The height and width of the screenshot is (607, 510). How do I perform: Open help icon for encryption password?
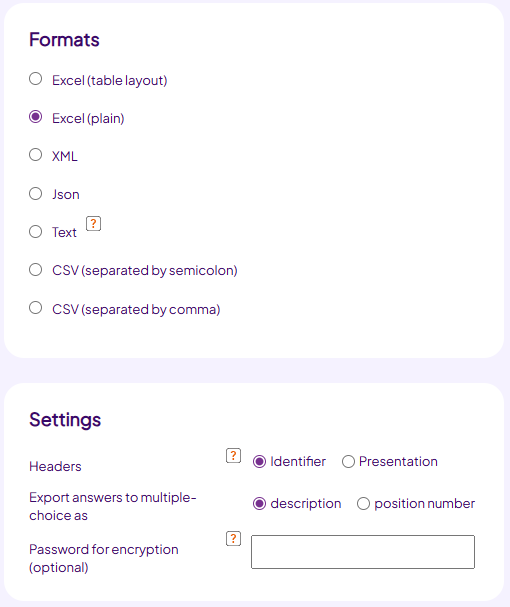coord(234,538)
